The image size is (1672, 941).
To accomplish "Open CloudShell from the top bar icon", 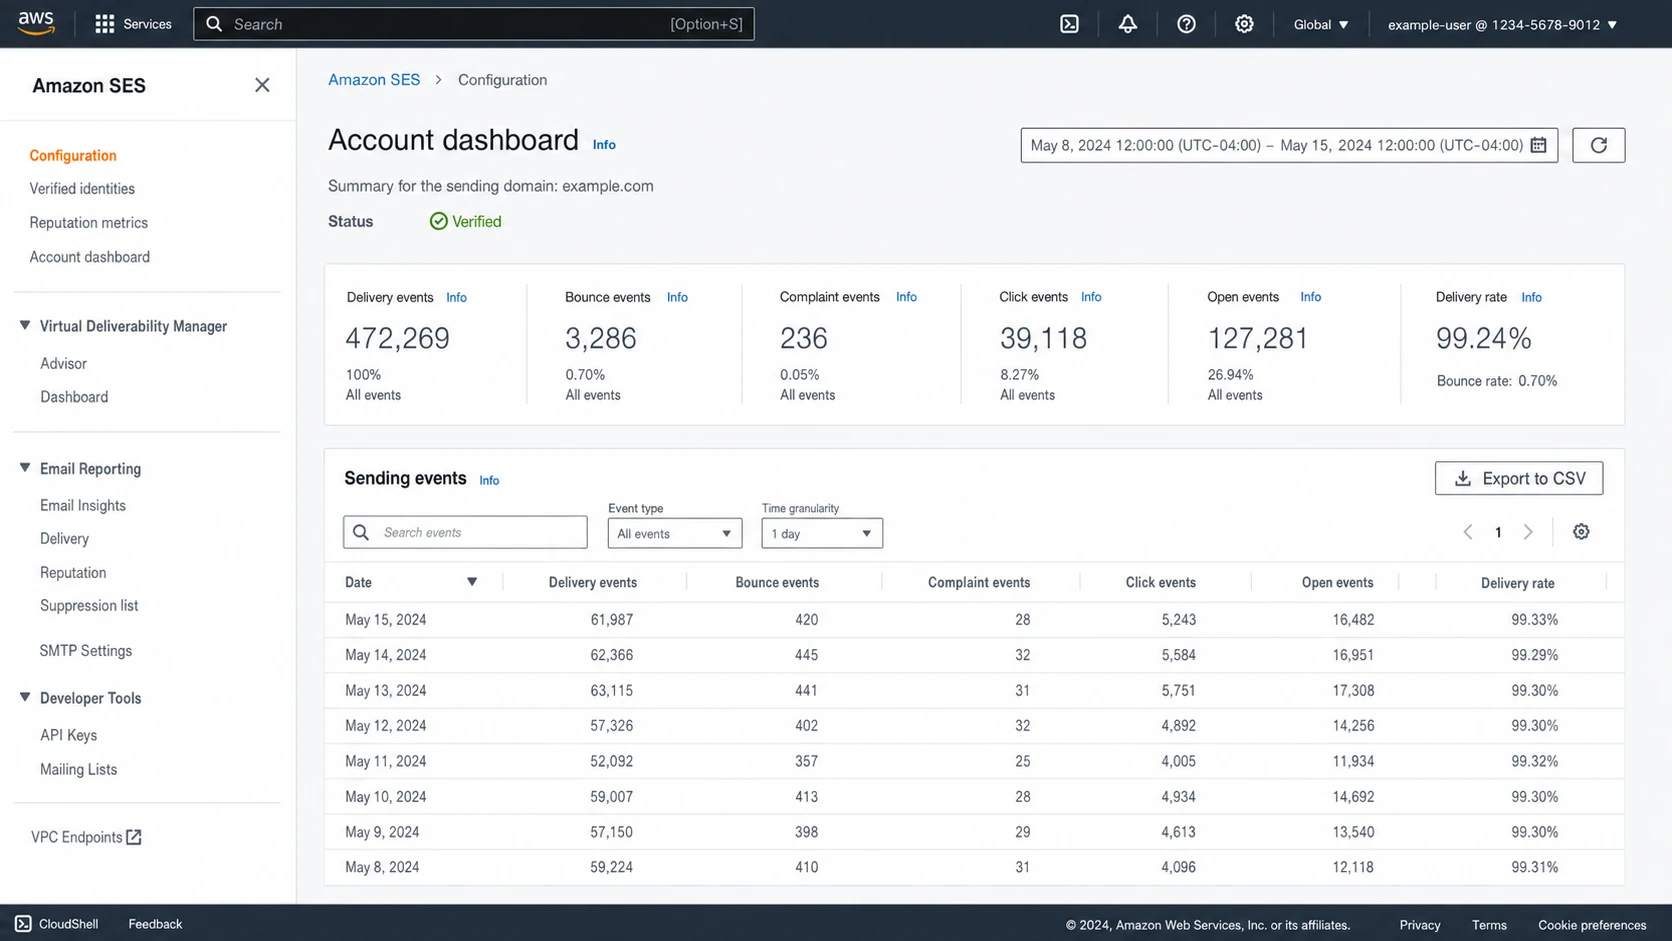I will pyautogui.click(x=1069, y=24).
